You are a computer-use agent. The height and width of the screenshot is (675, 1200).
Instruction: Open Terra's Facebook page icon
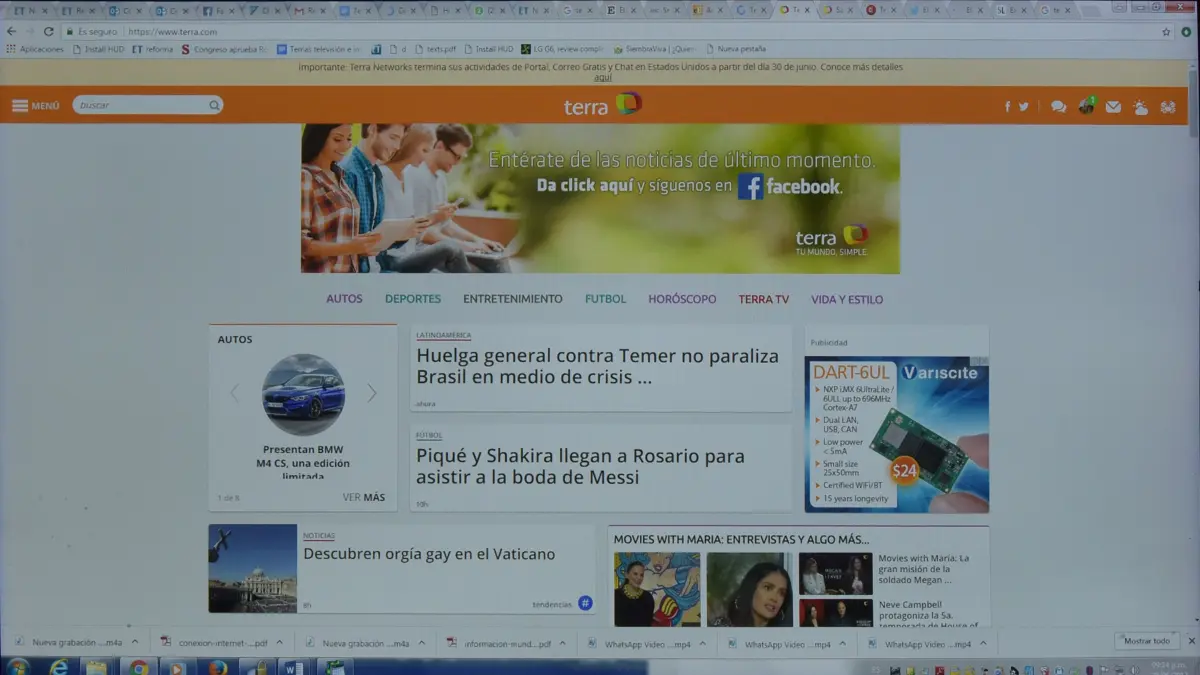[x=1008, y=107]
